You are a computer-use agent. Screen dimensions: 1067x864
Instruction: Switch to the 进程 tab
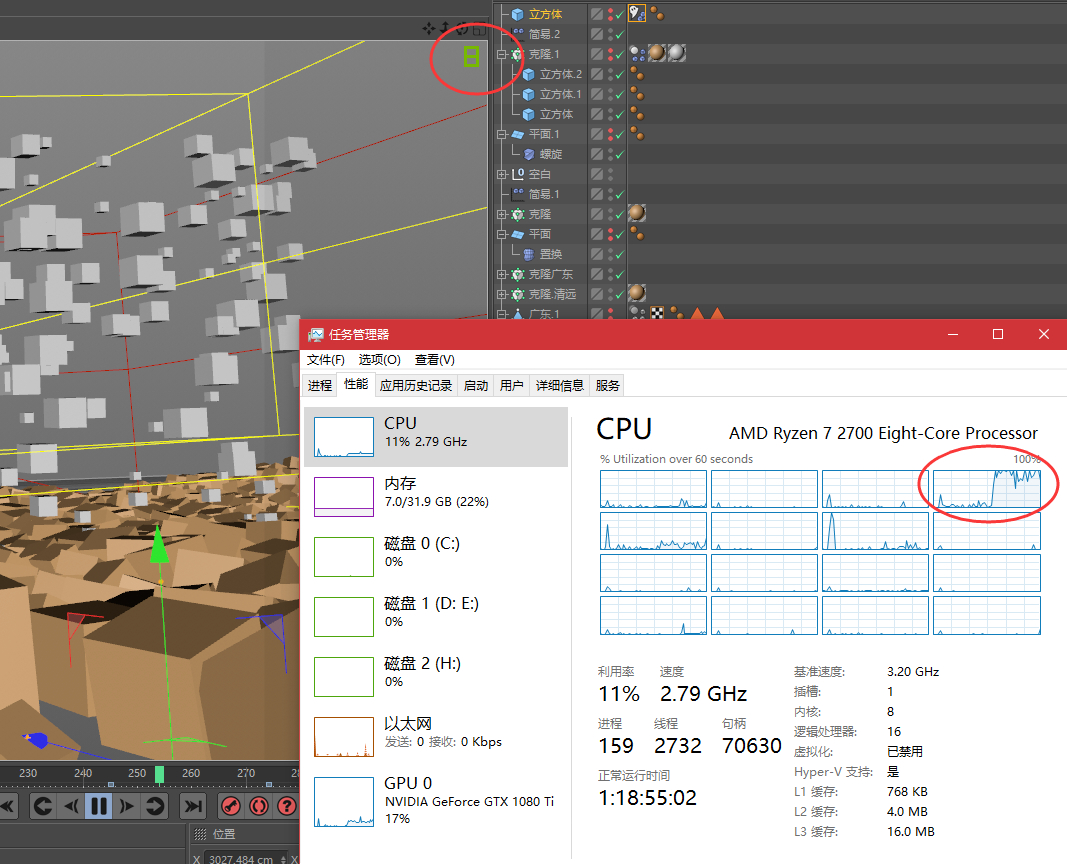click(320, 385)
